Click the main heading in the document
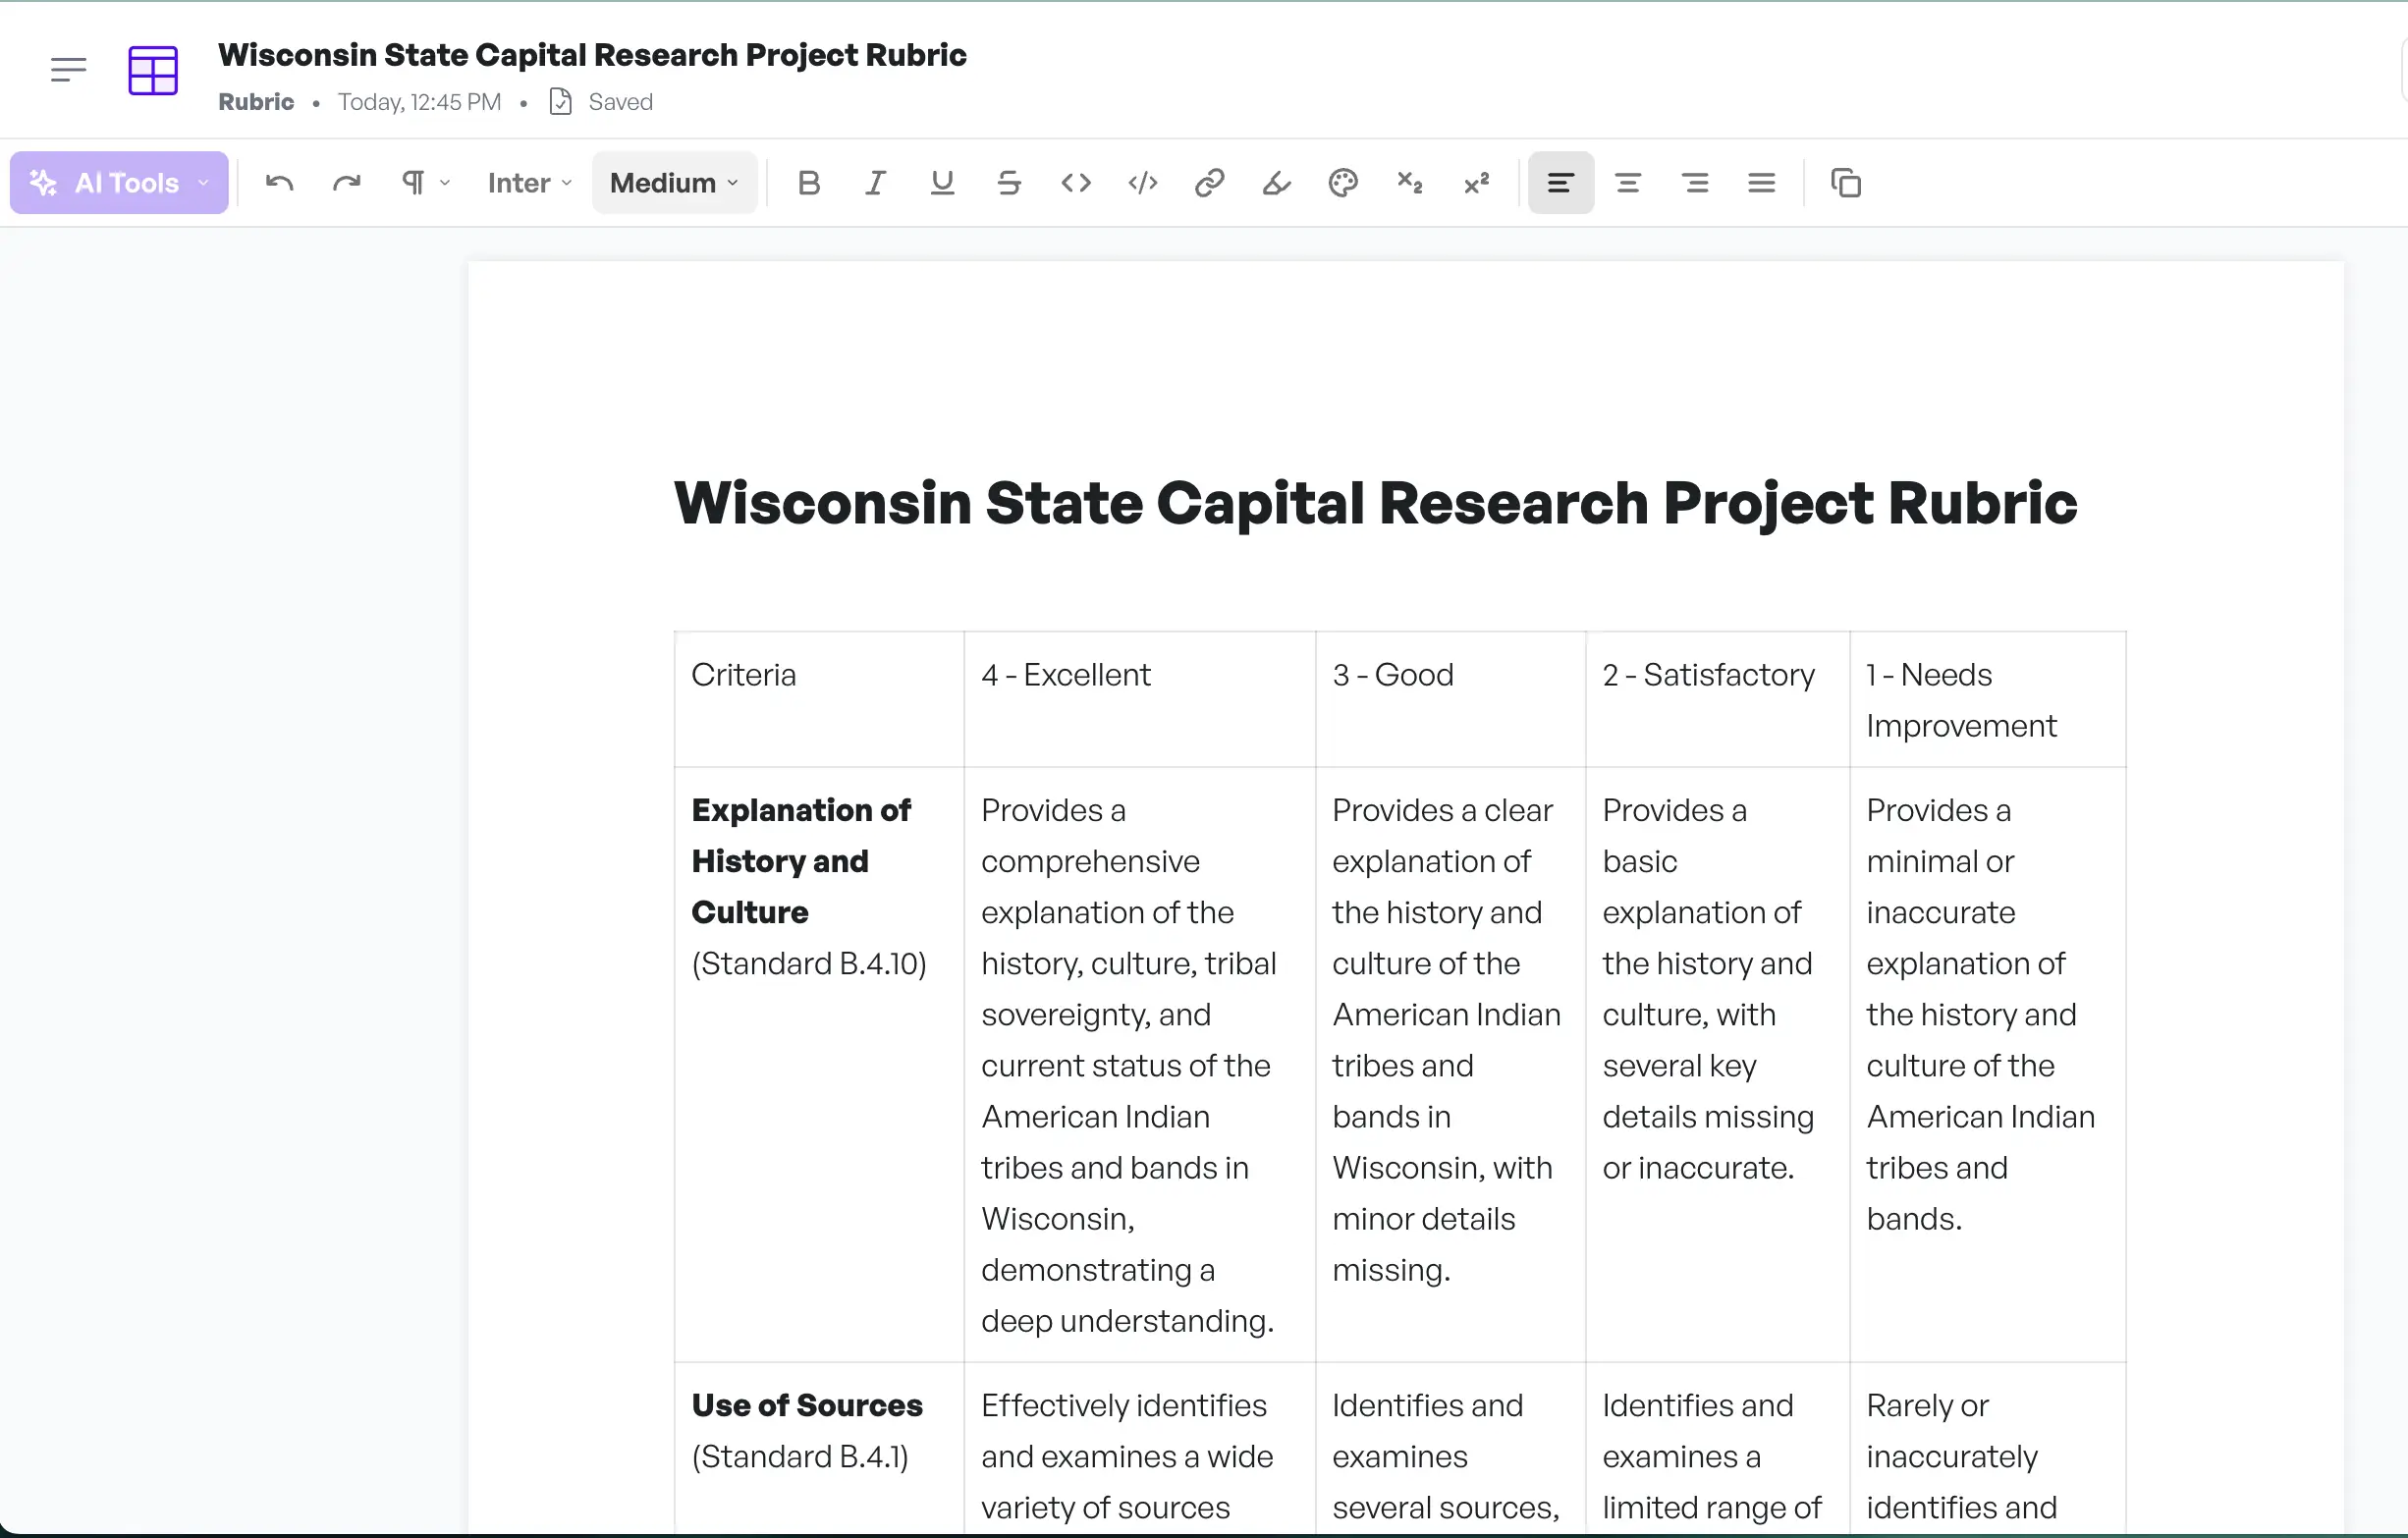This screenshot has width=2408, height=1538. 1375,502
